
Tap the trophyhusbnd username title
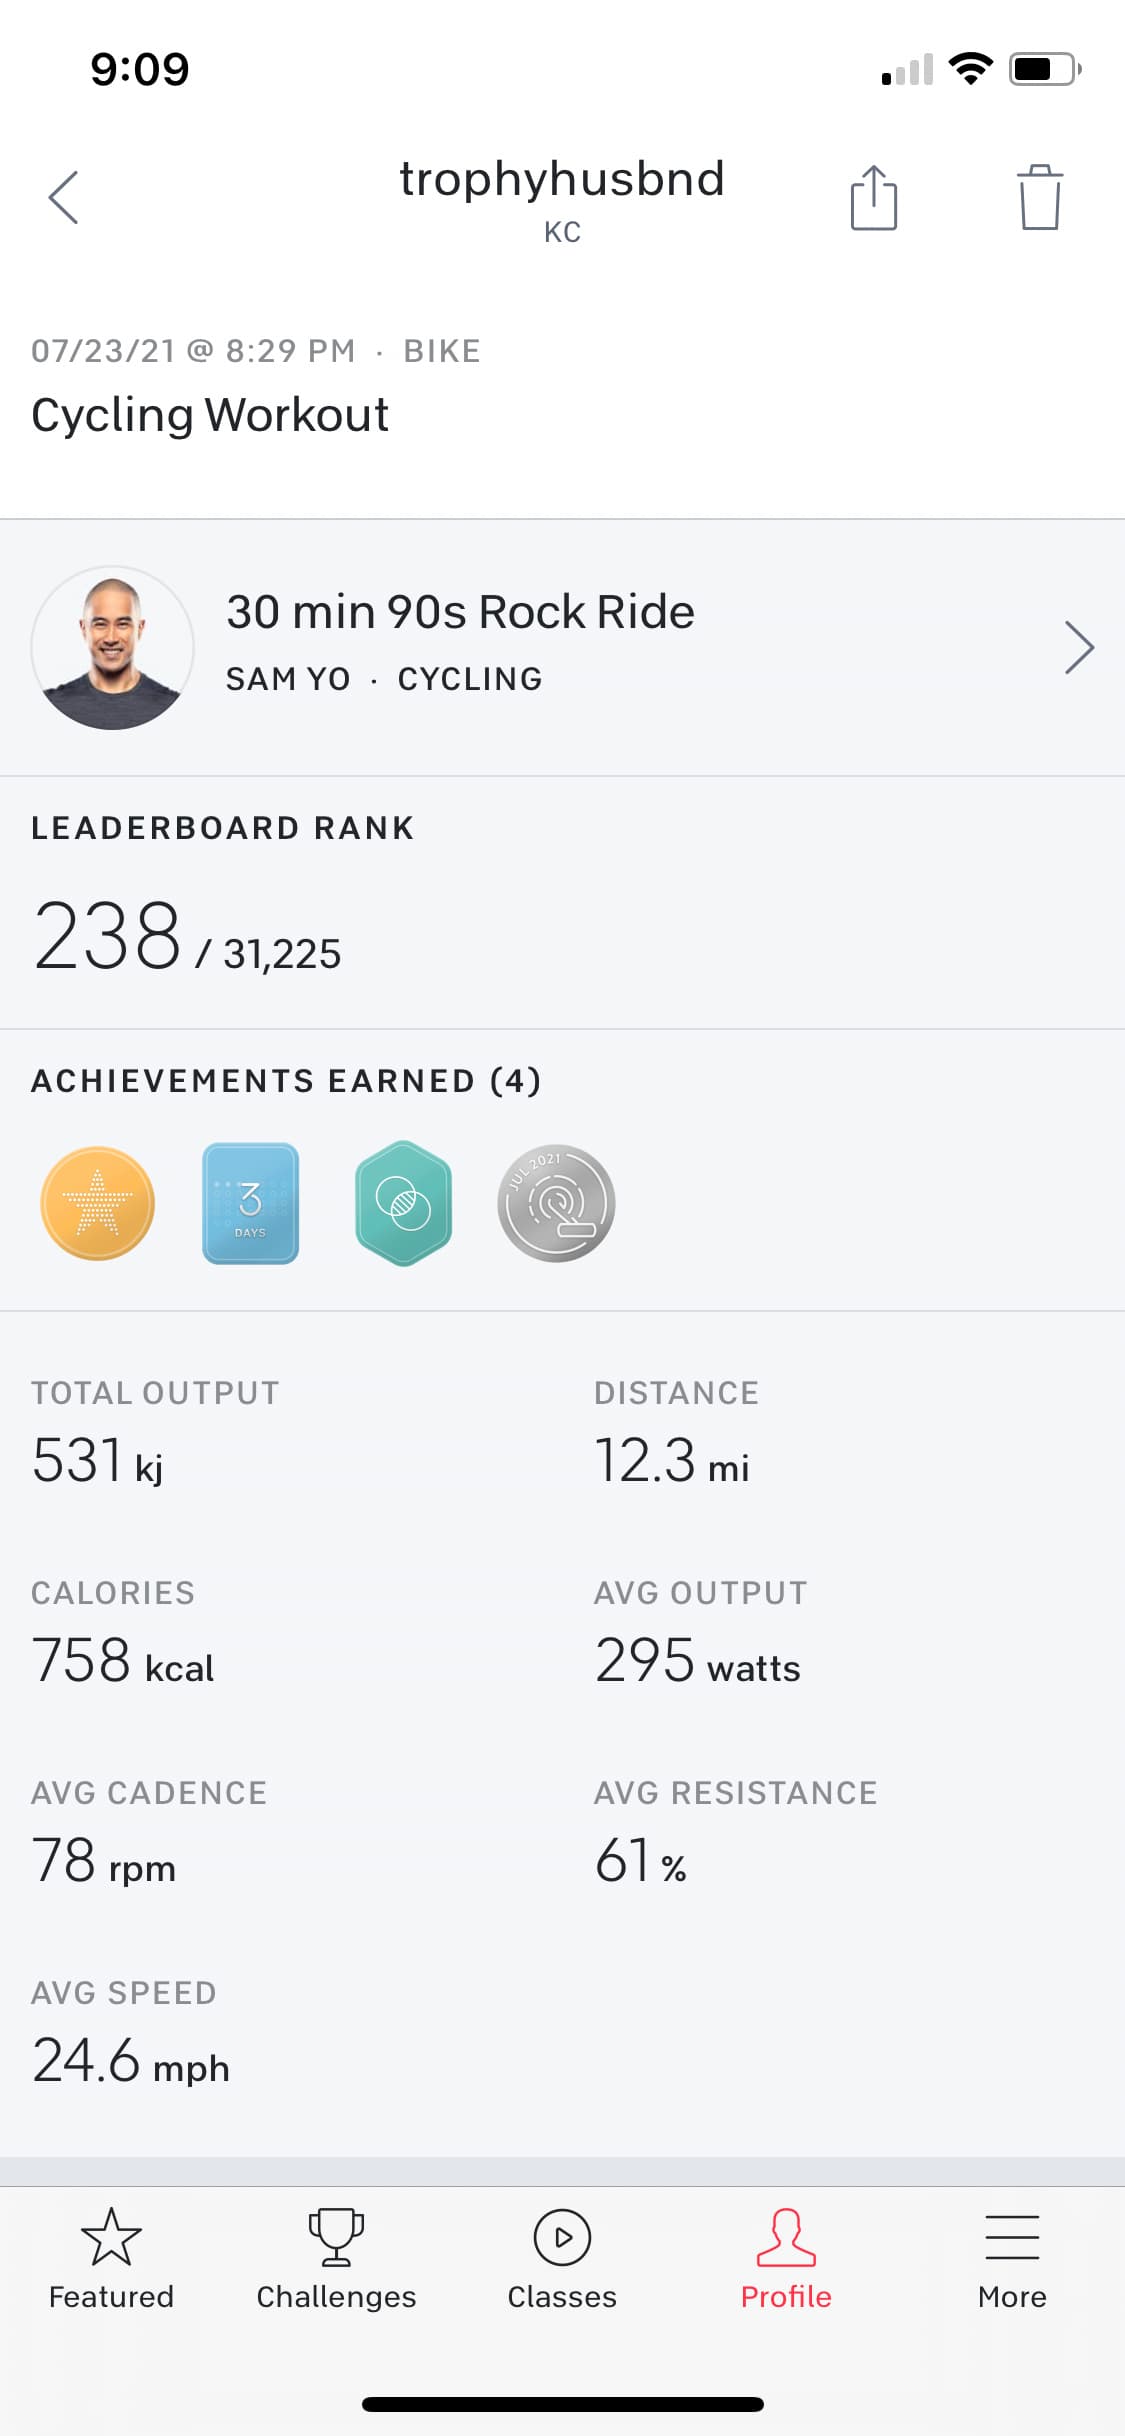click(x=562, y=180)
